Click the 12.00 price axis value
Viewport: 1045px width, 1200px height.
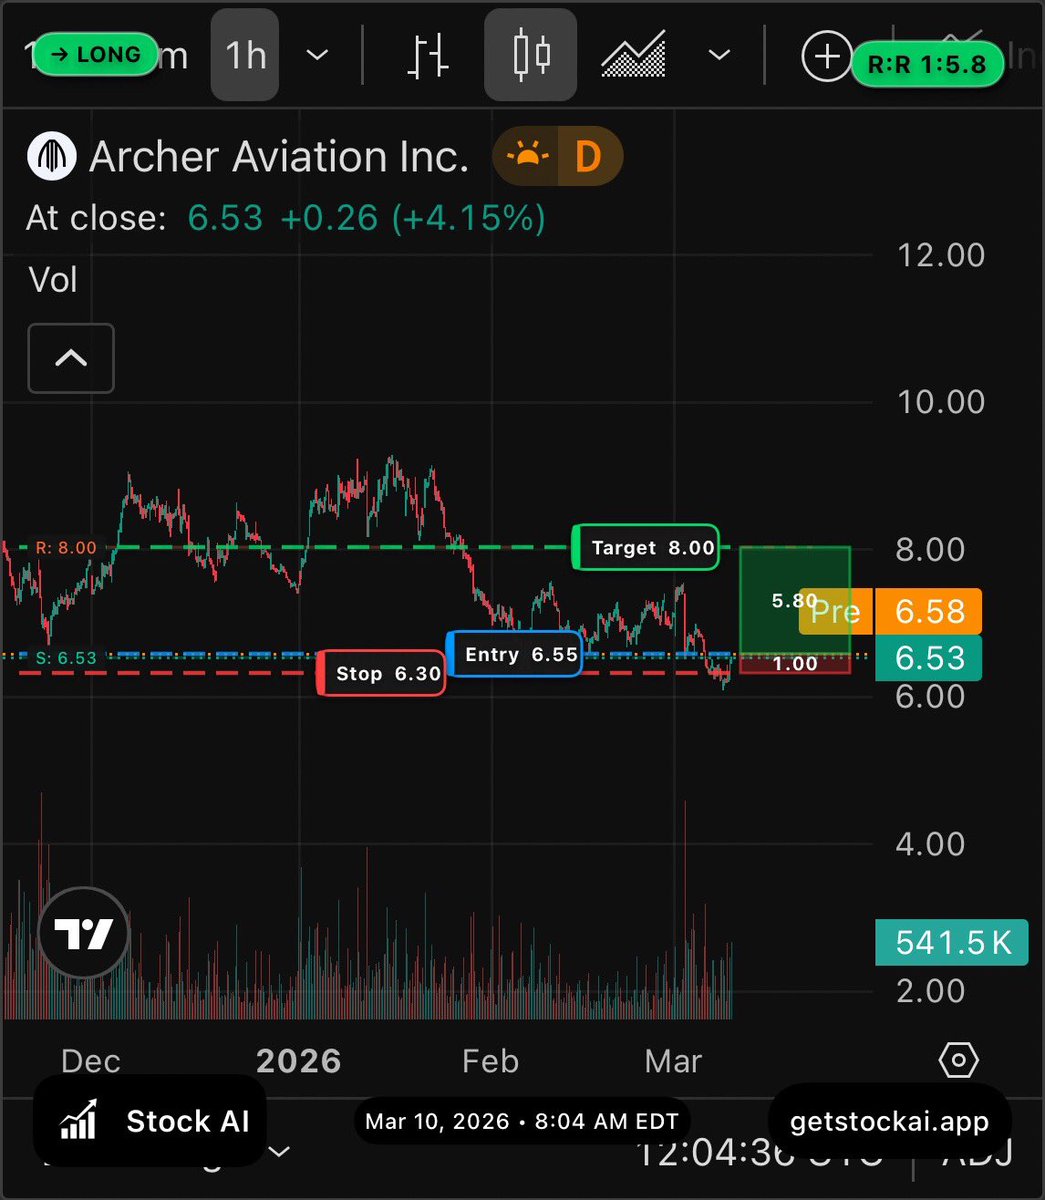click(941, 255)
